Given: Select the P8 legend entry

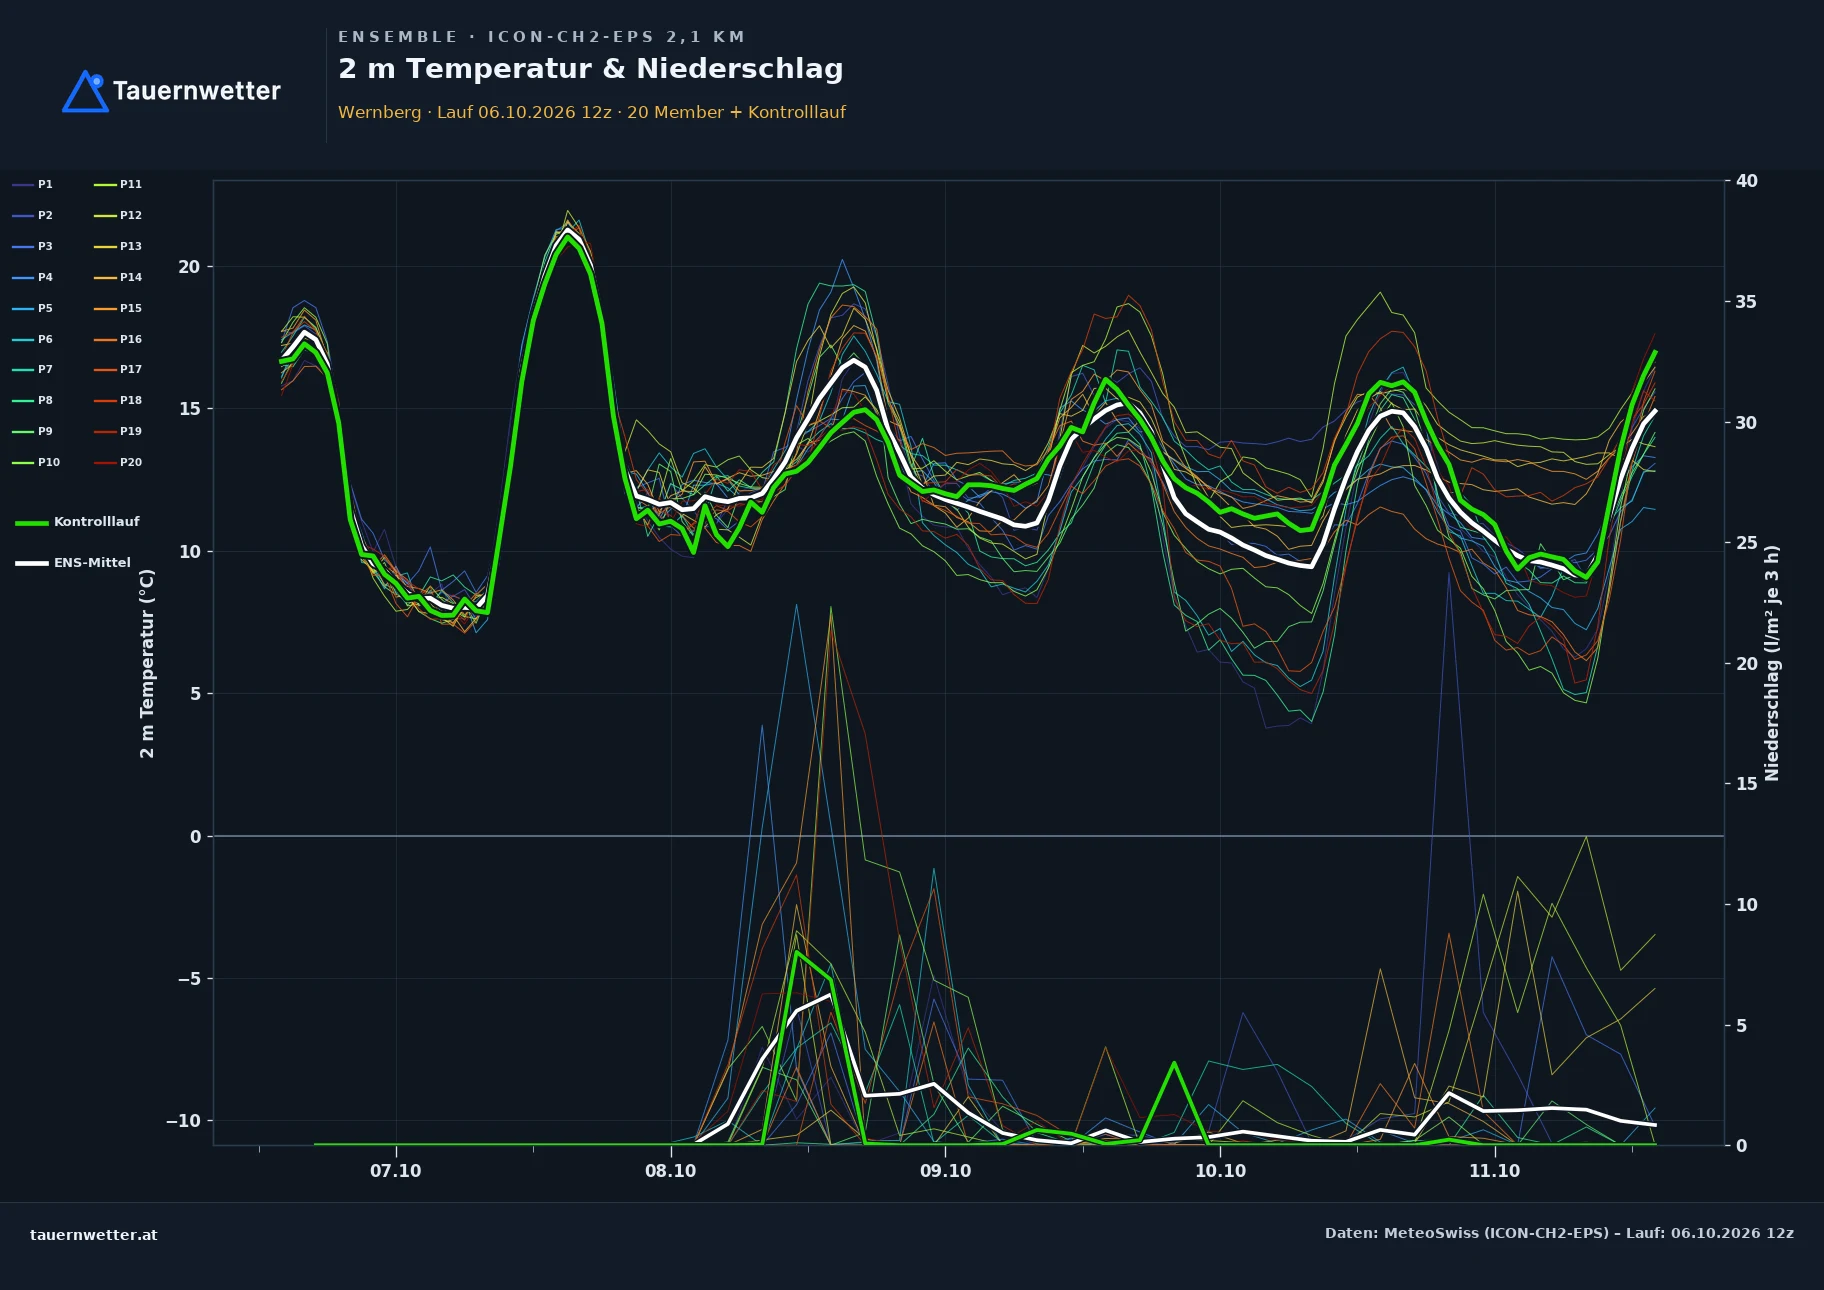Looking at the screenshot, I should [33, 400].
